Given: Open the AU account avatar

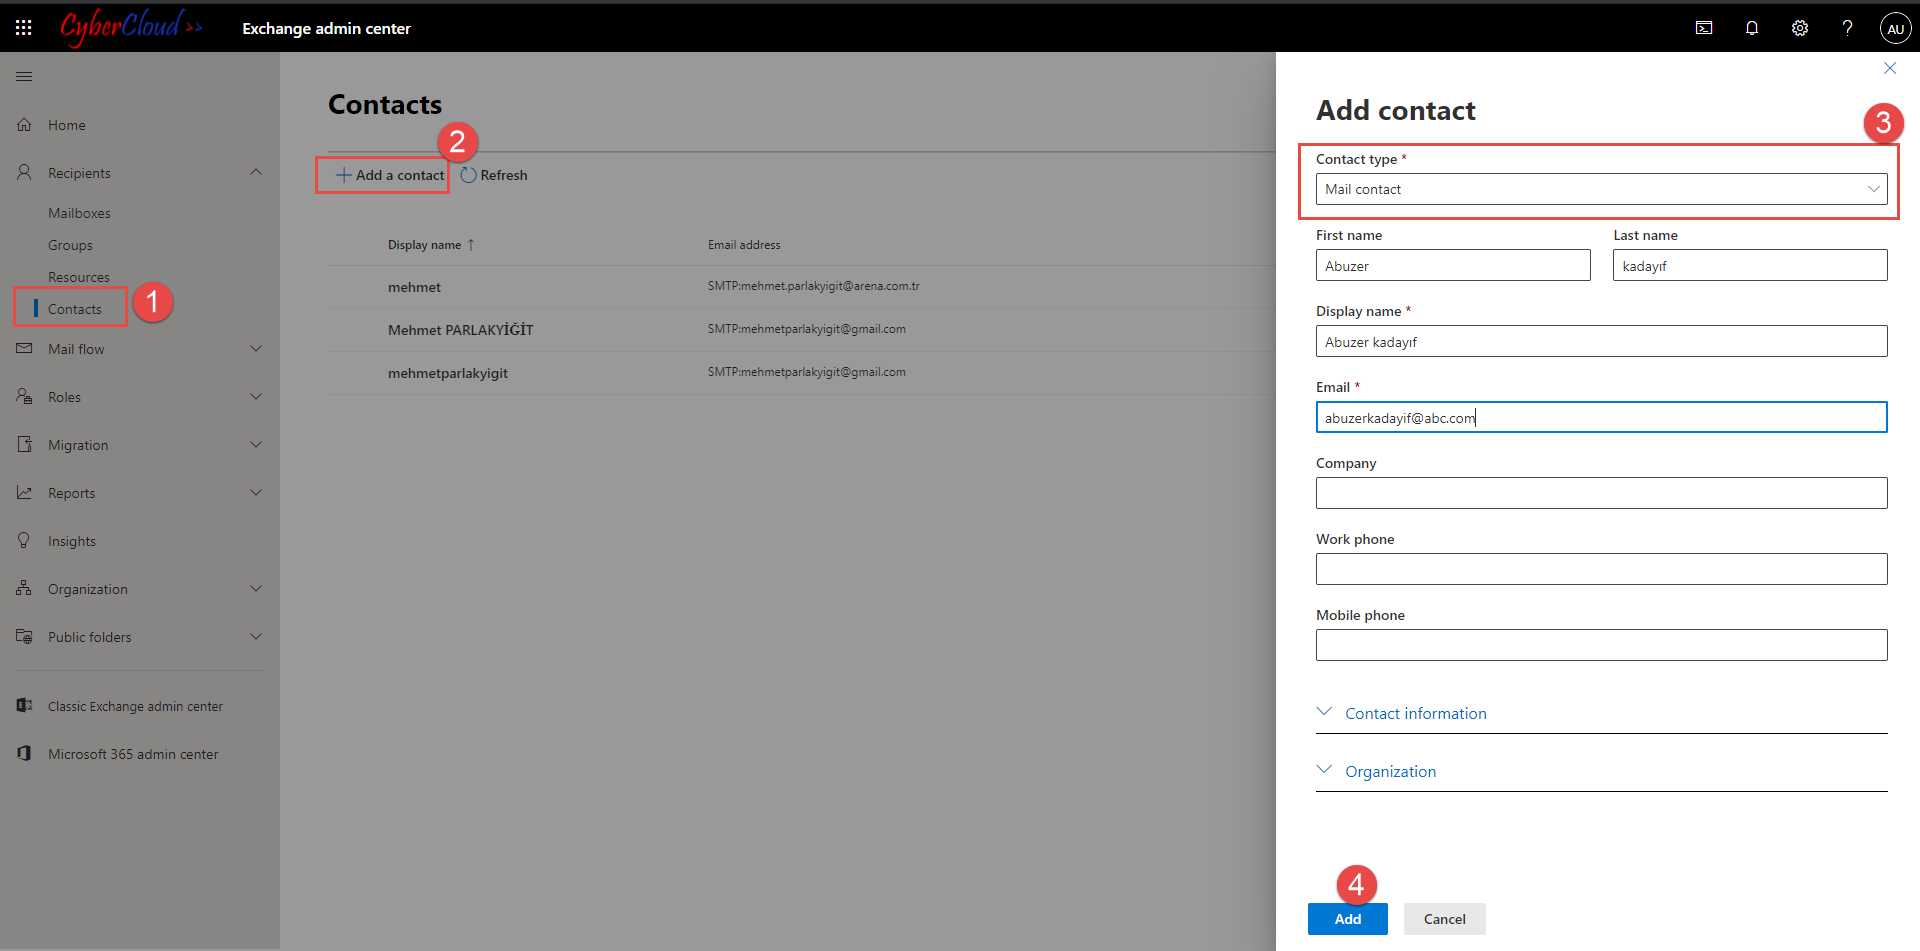Looking at the screenshot, I should coord(1895,28).
